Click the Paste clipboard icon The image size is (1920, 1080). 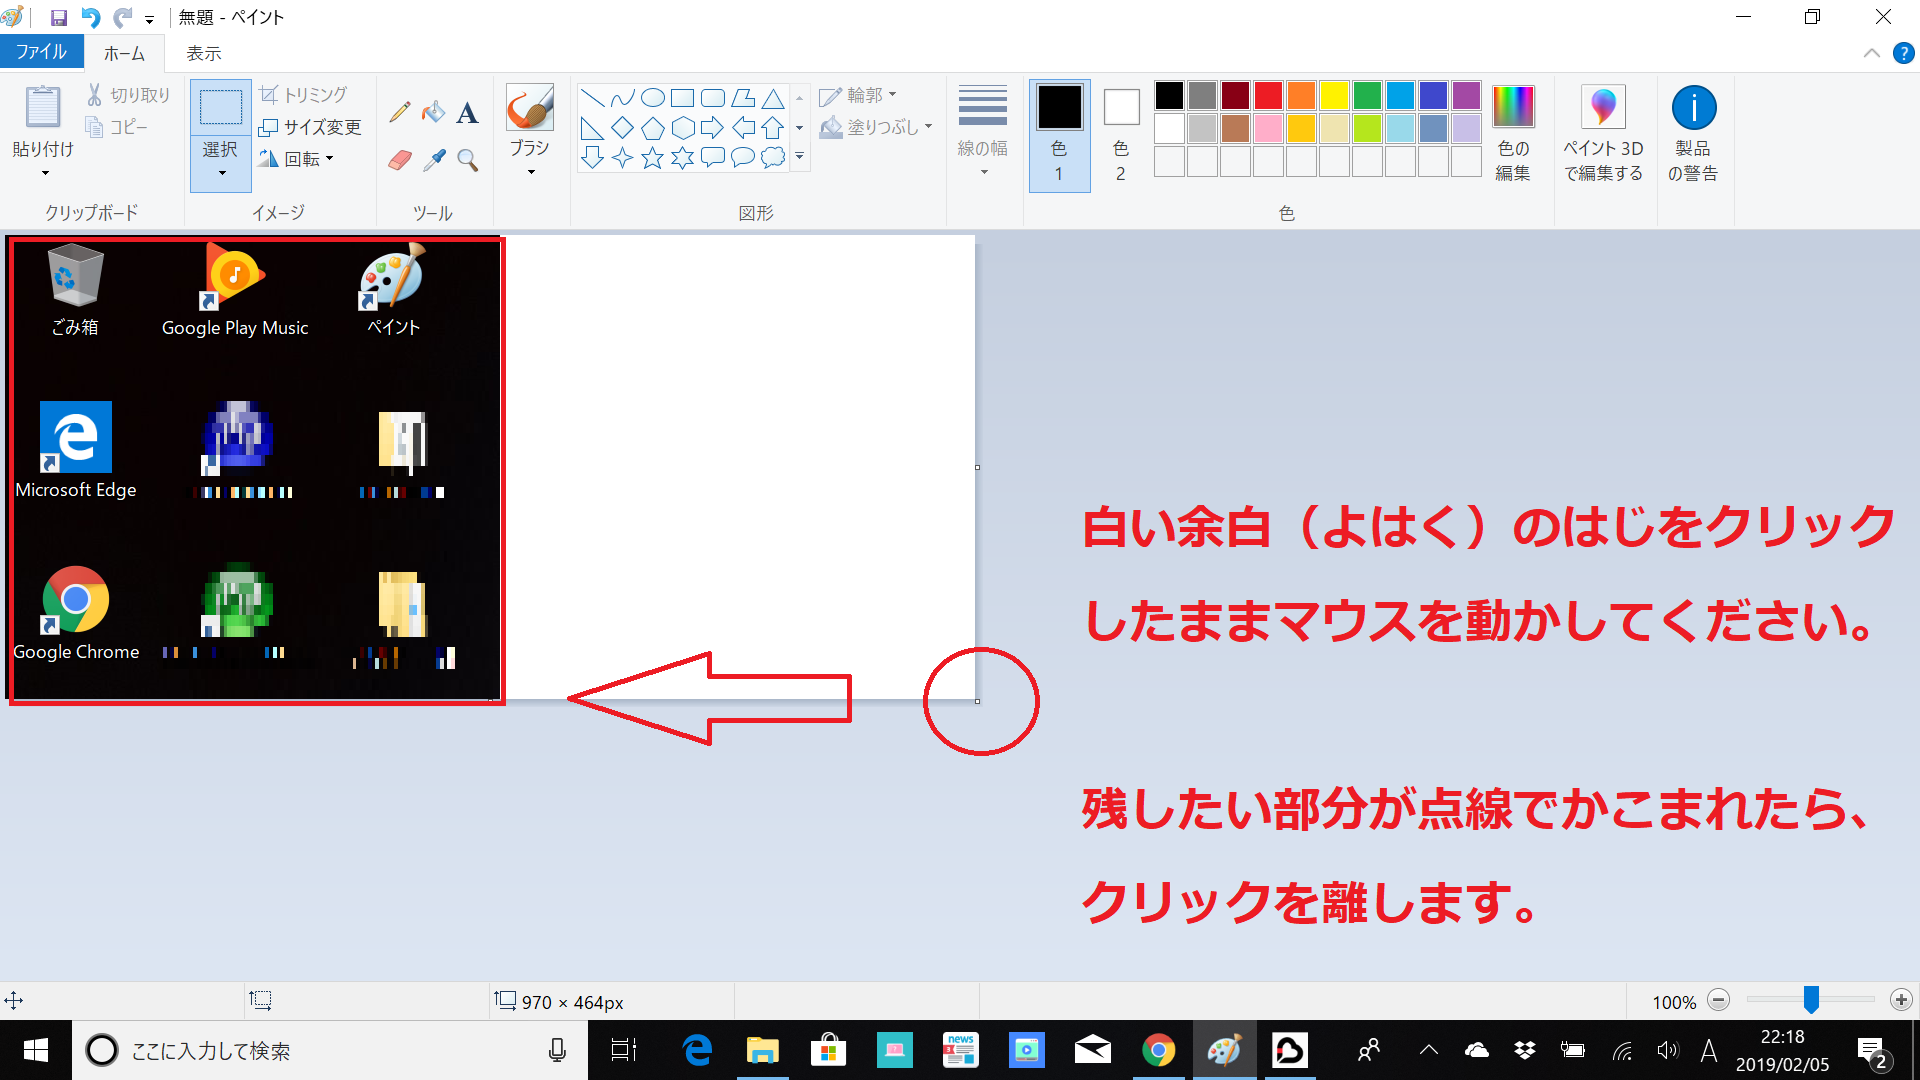pyautogui.click(x=43, y=107)
